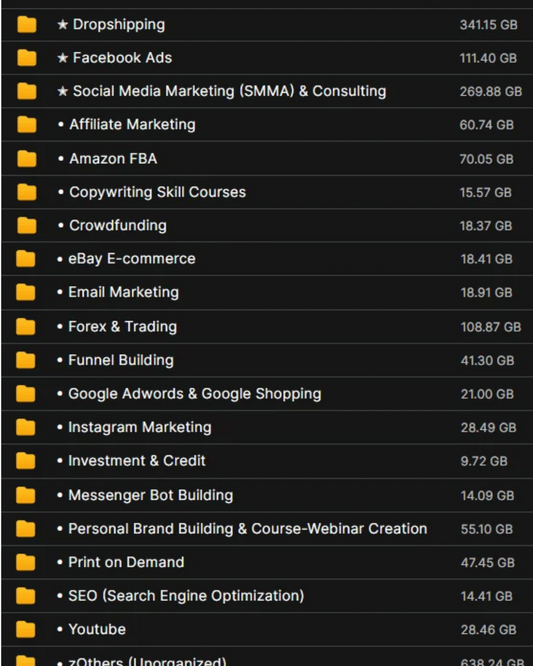This screenshot has height=666, width=533.
Task: Click the 18.37 GB size value
Action: pos(486,226)
